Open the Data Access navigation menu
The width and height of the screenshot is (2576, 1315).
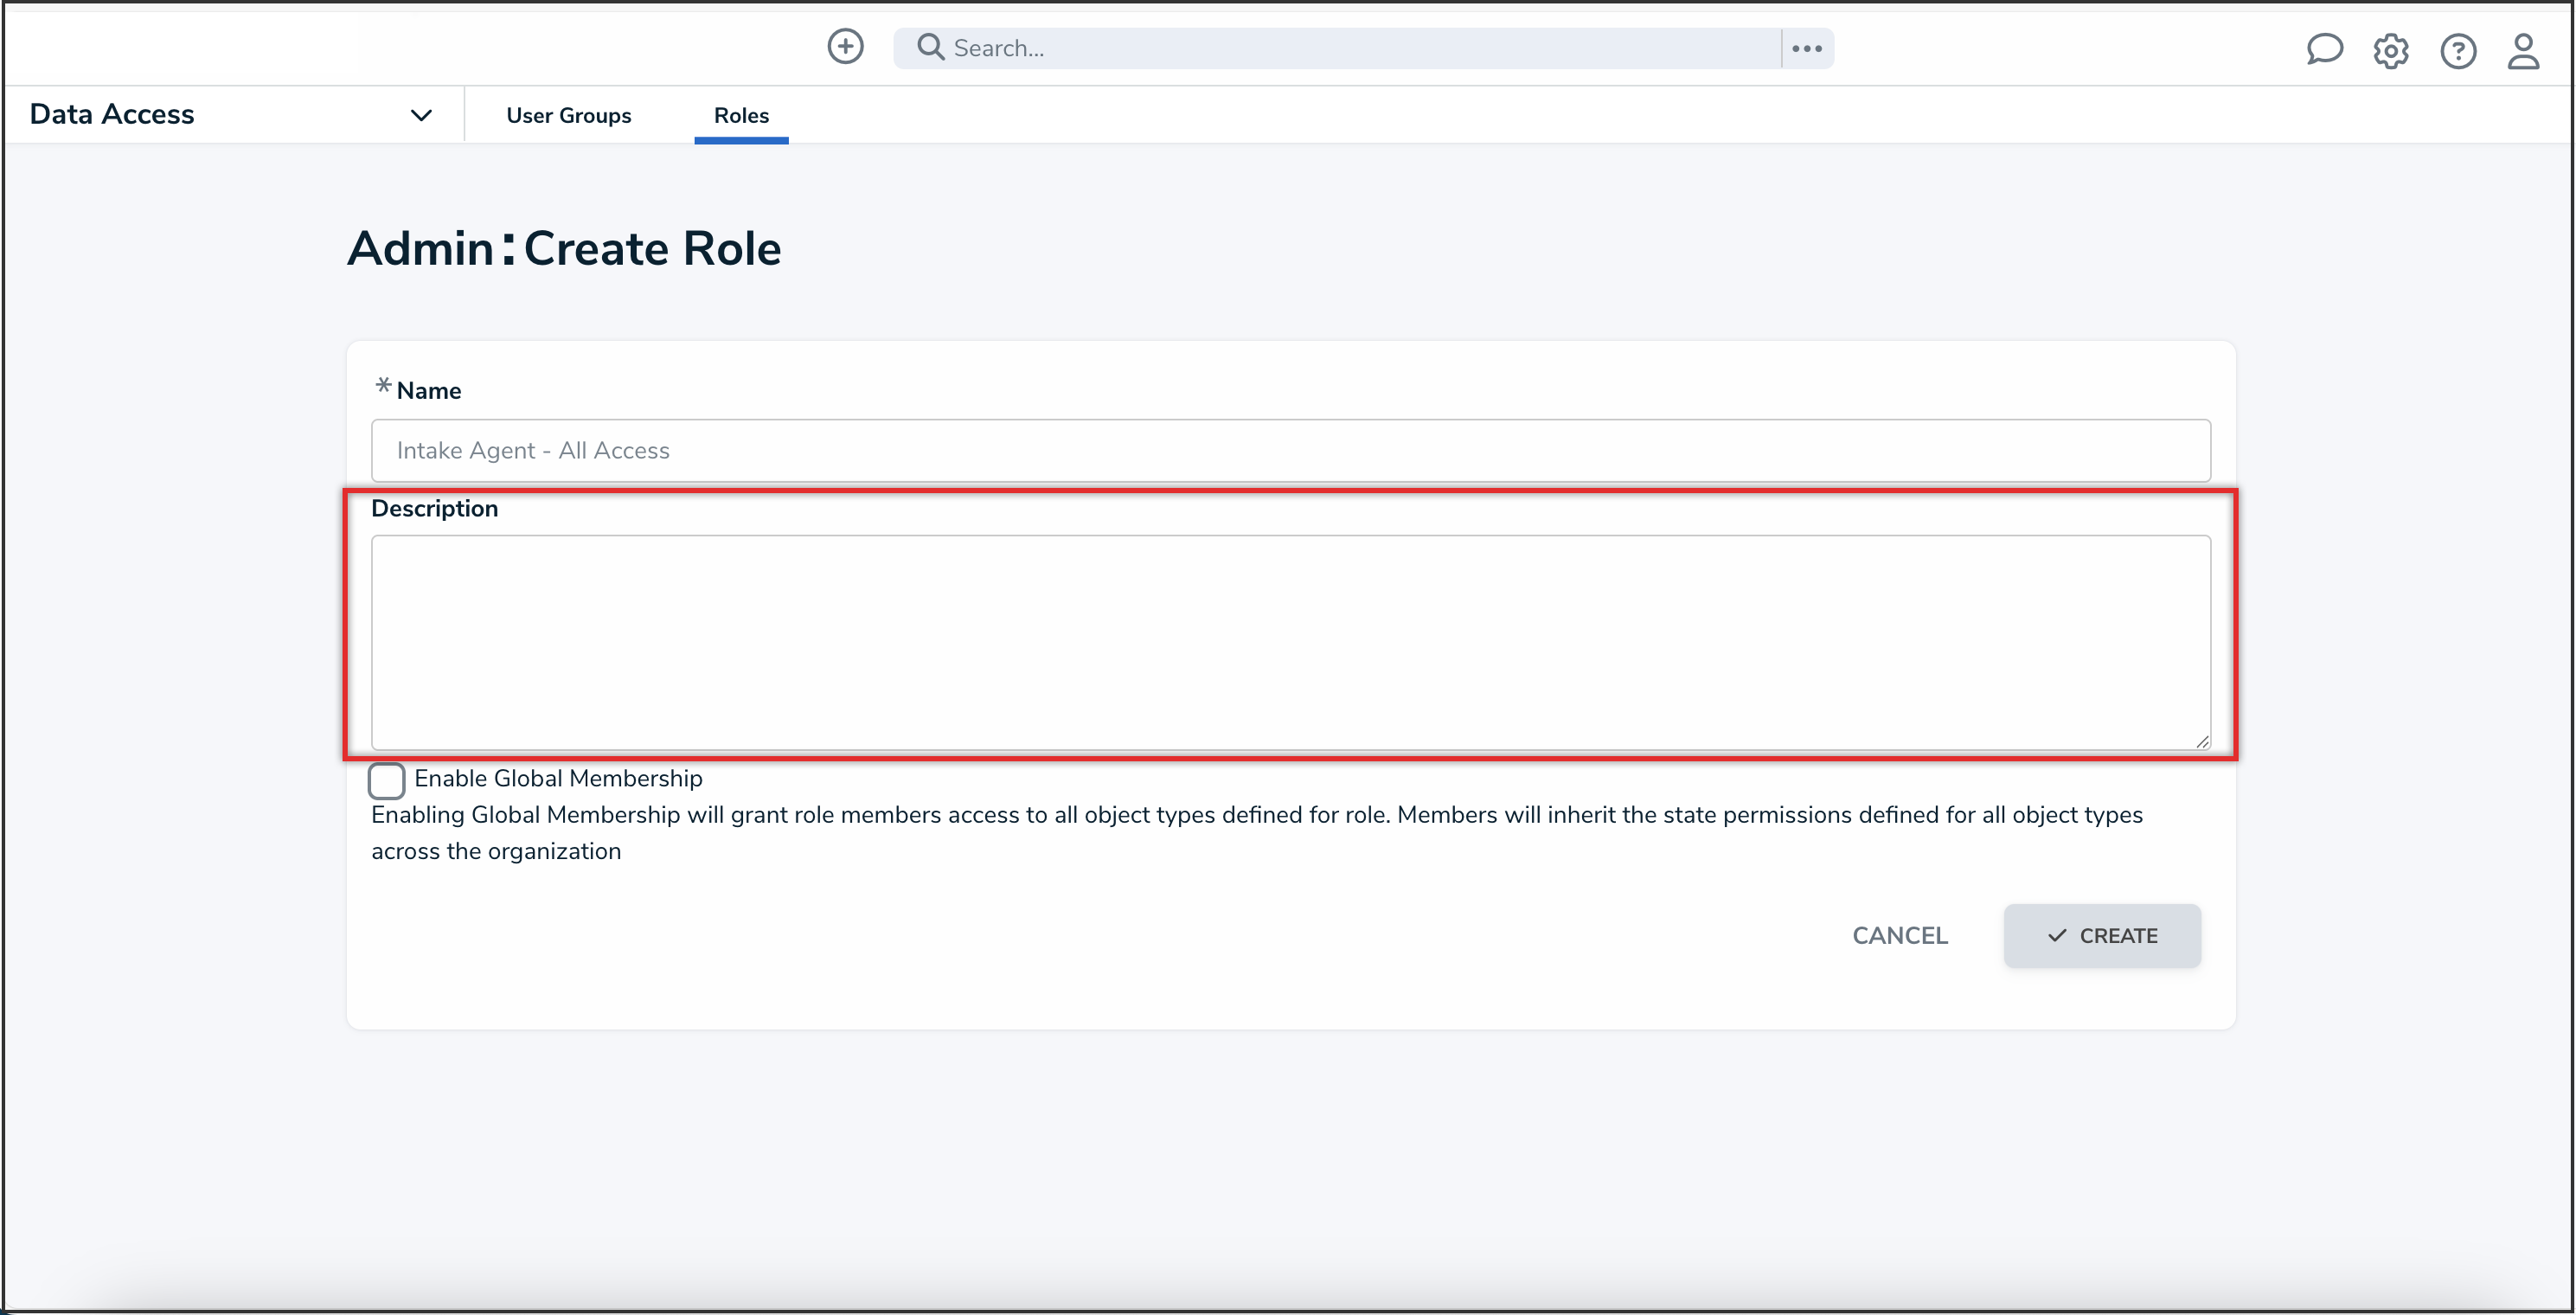[111, 113]
